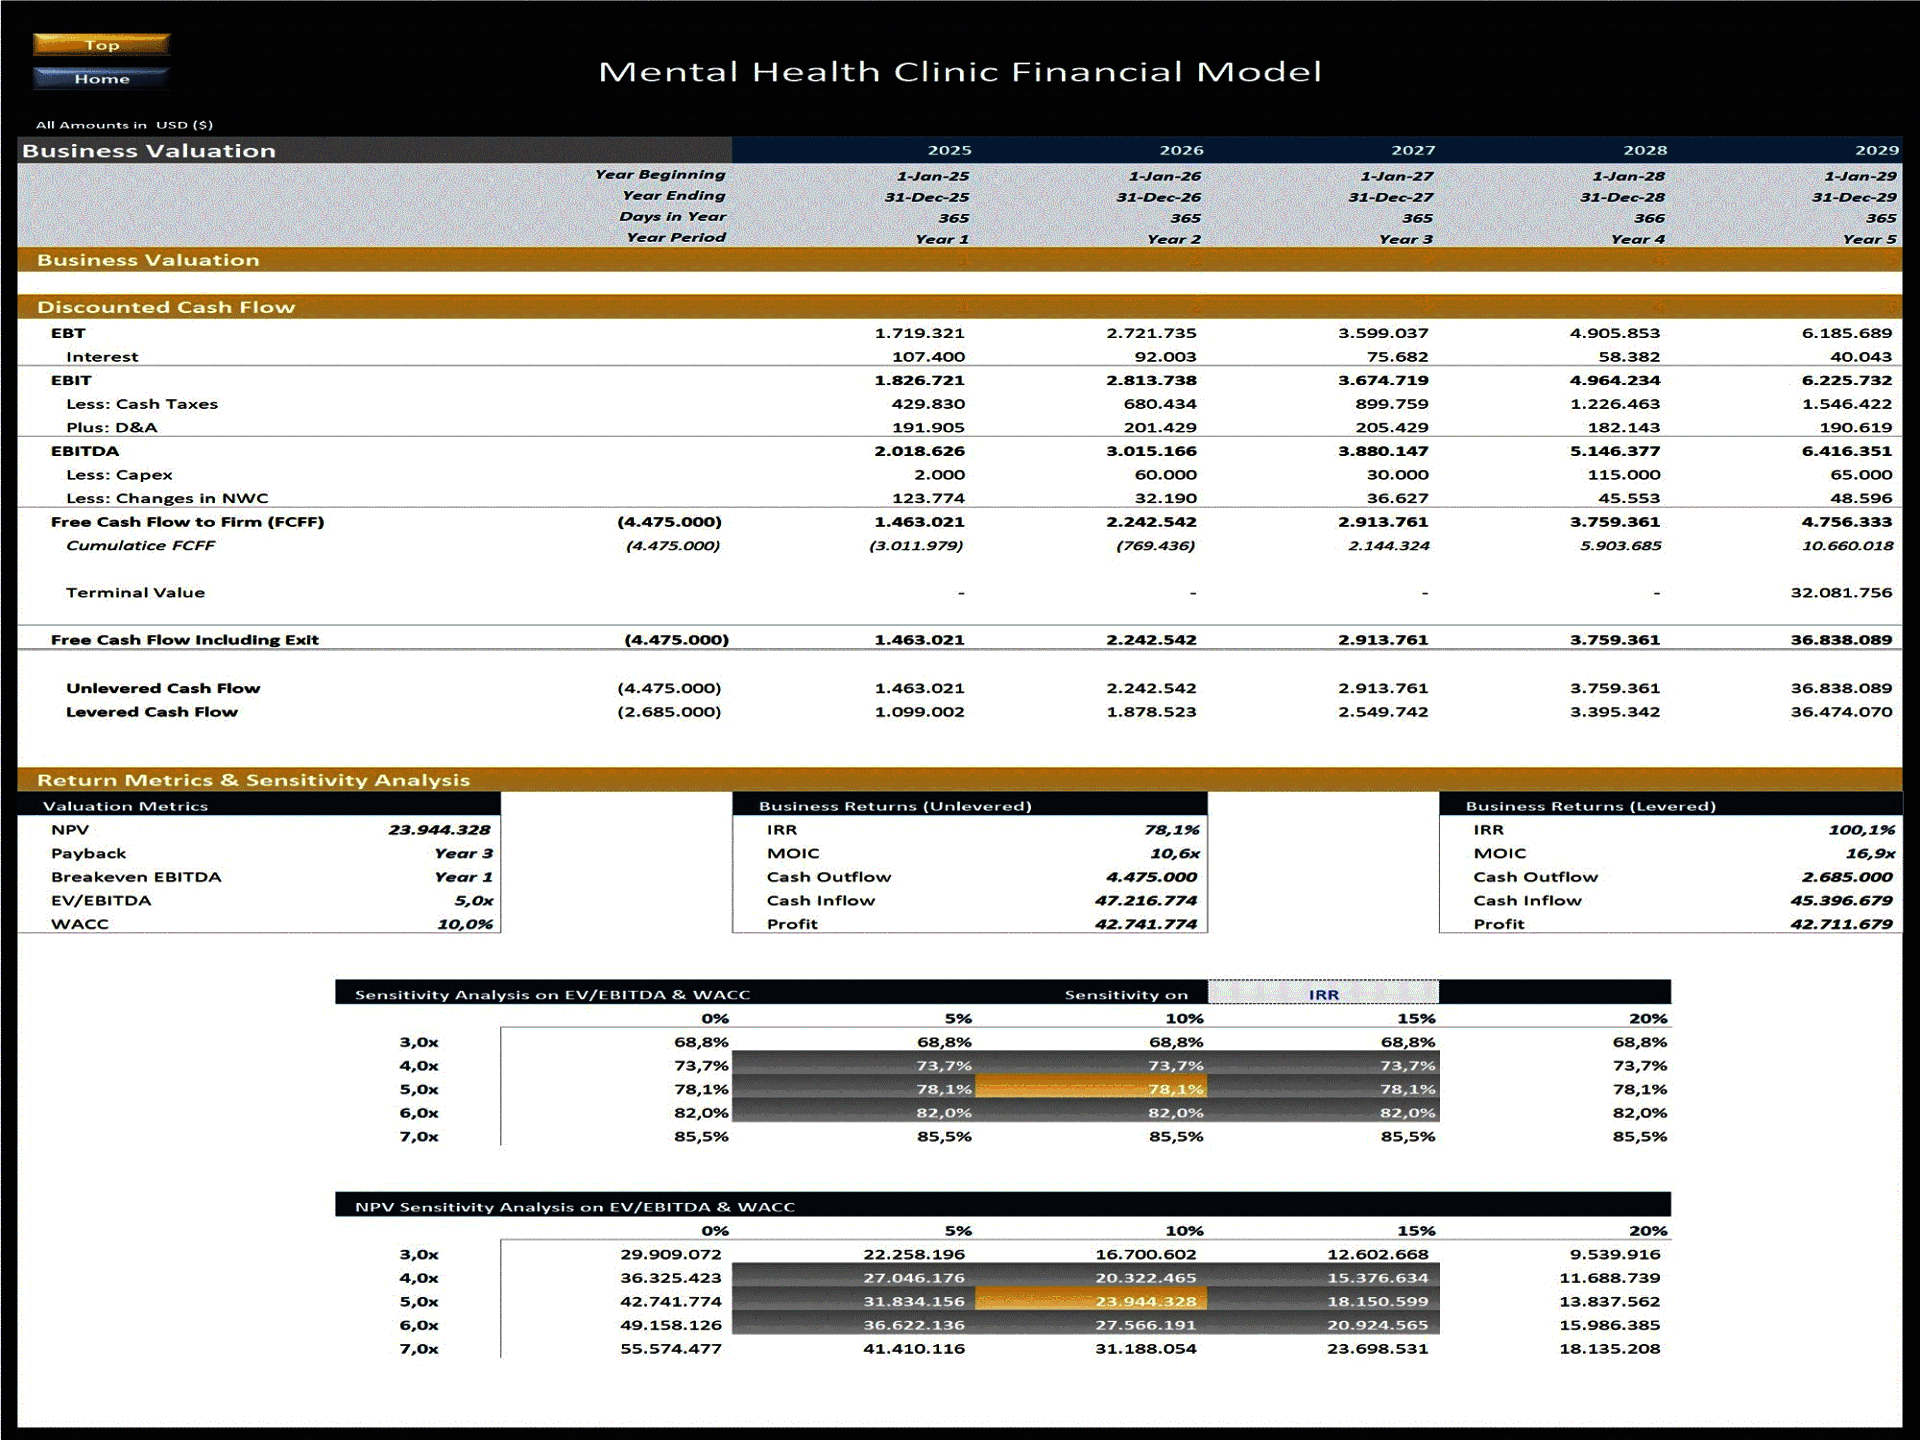This screenshot has height=1440, width=1920.
Task: Click the Breakeven EBITDA Year 1 value
Action: (x=463, y=877)
